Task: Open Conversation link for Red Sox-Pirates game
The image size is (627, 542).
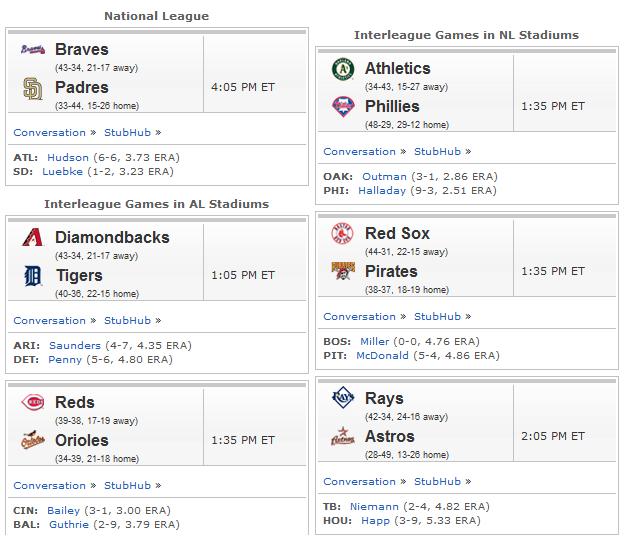Action: (x=359, y=316)
